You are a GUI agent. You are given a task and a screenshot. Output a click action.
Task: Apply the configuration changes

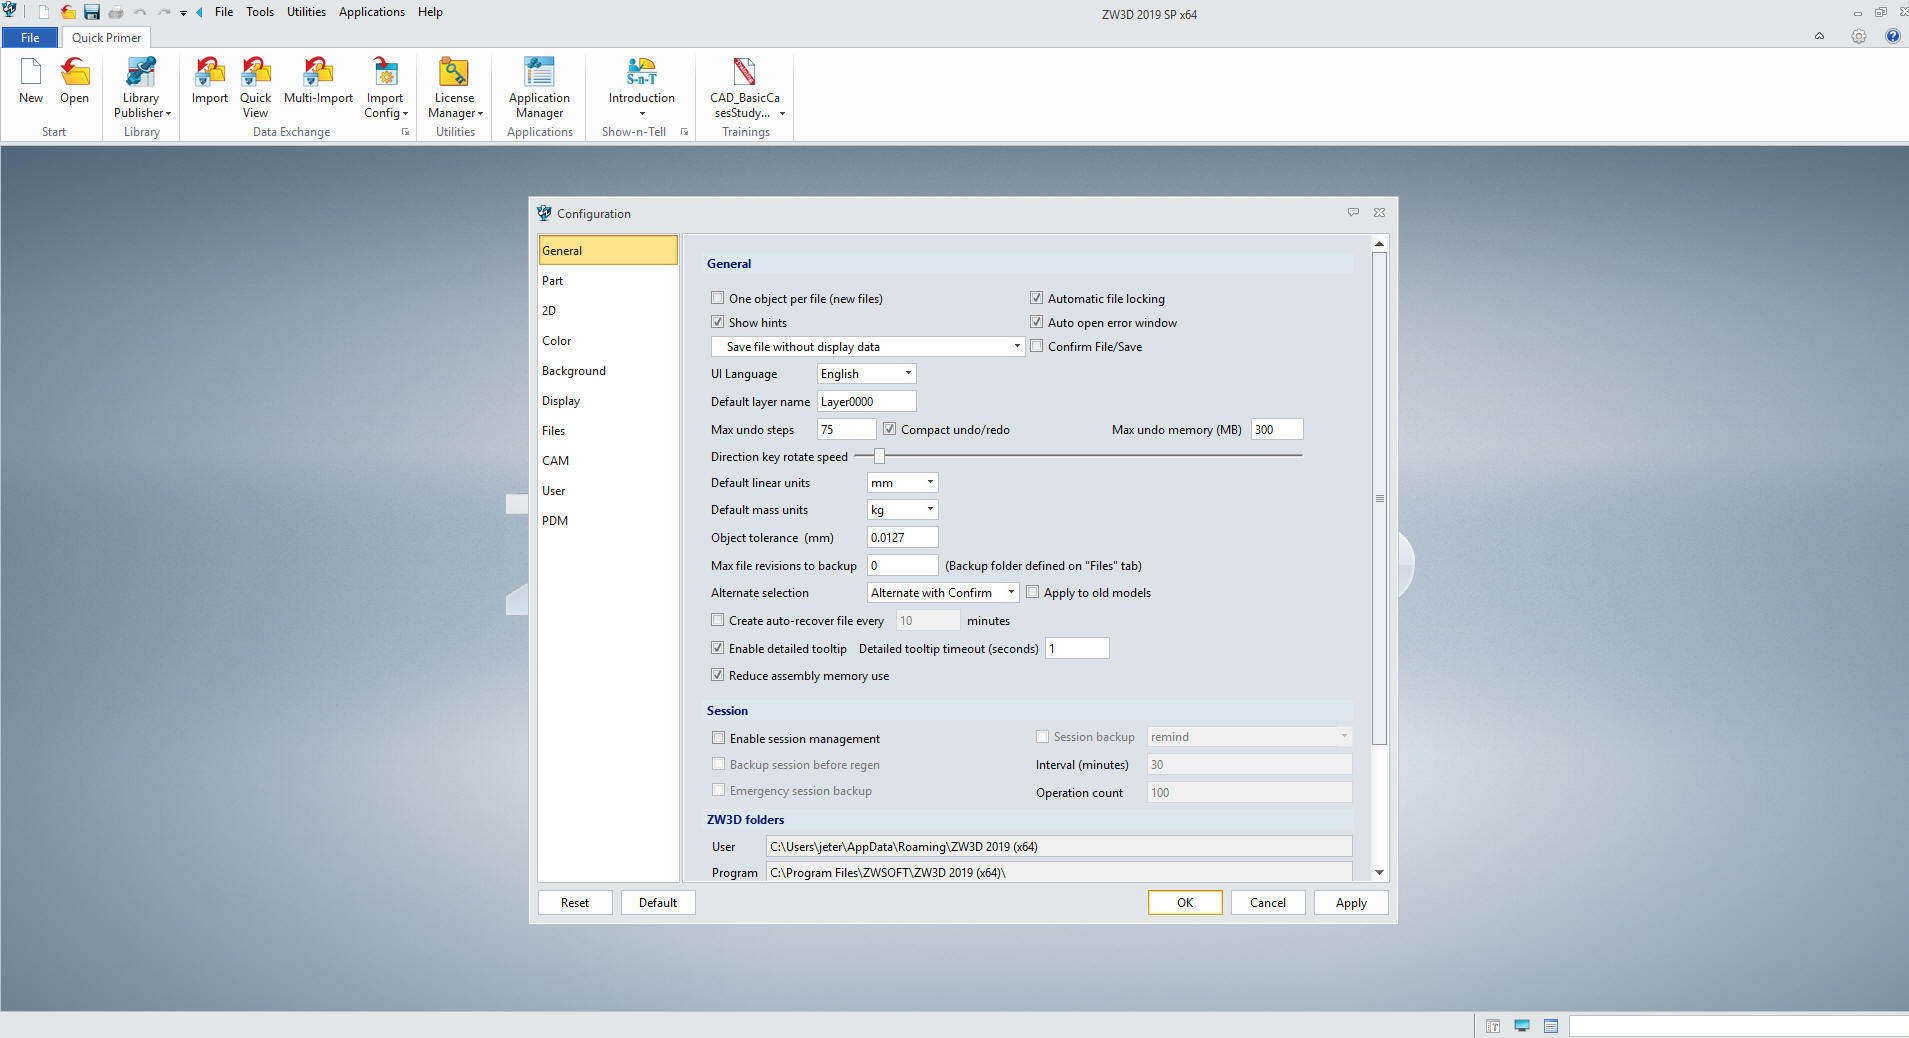pos(1351,902)
